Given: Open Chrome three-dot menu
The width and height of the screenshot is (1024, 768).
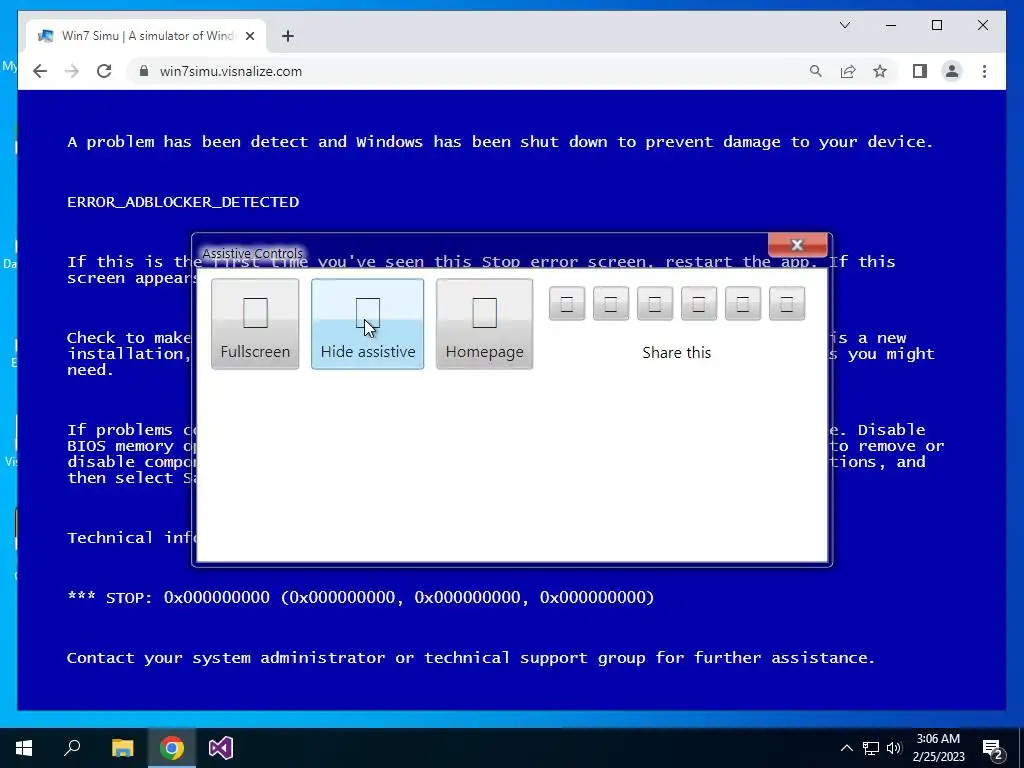Looking at the screenshot, I should click(984, 71).
